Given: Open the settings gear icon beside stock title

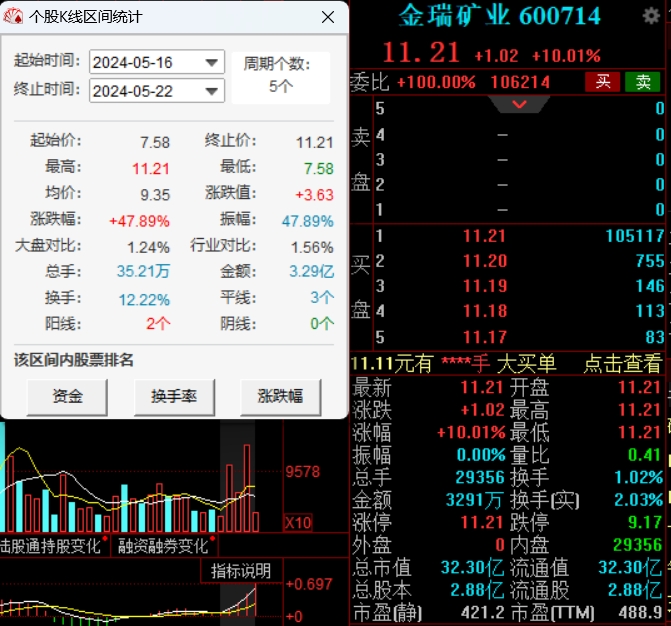Looking at the screenshot, I should click(x=651, y=16).
